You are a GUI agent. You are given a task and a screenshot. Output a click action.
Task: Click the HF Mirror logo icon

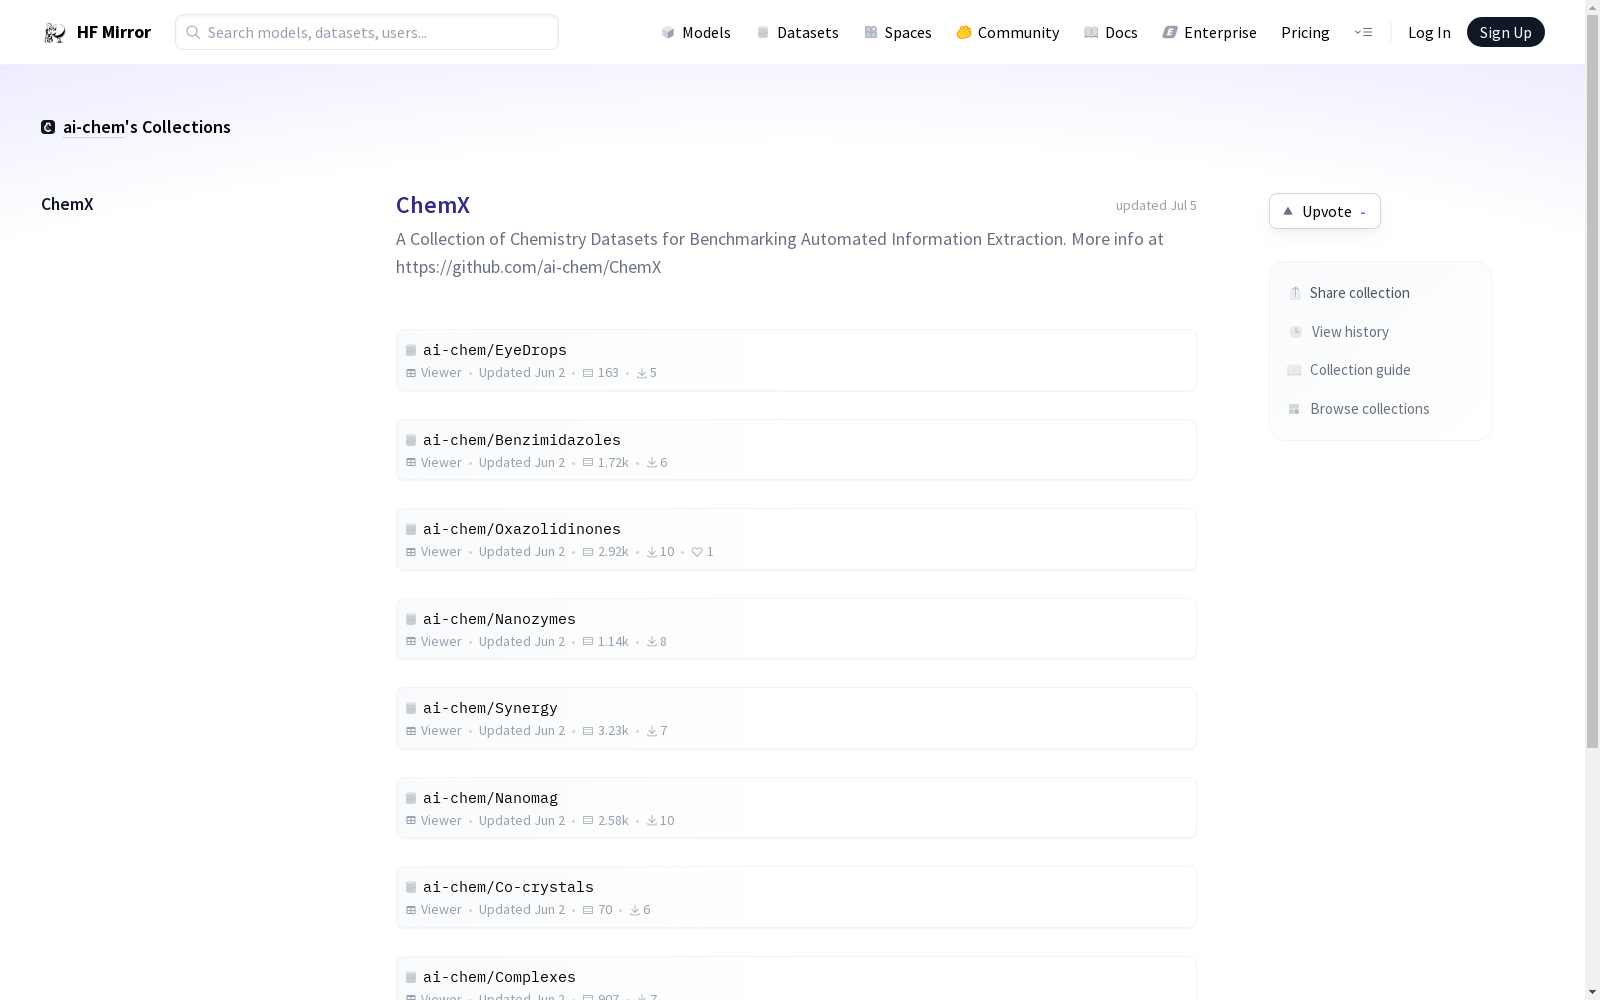coord(55,33)
